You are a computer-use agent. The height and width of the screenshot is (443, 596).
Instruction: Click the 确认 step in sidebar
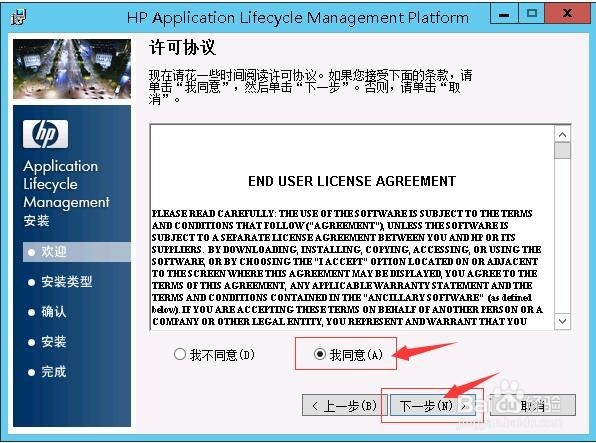pyautogui.click(x=54, y=311)
